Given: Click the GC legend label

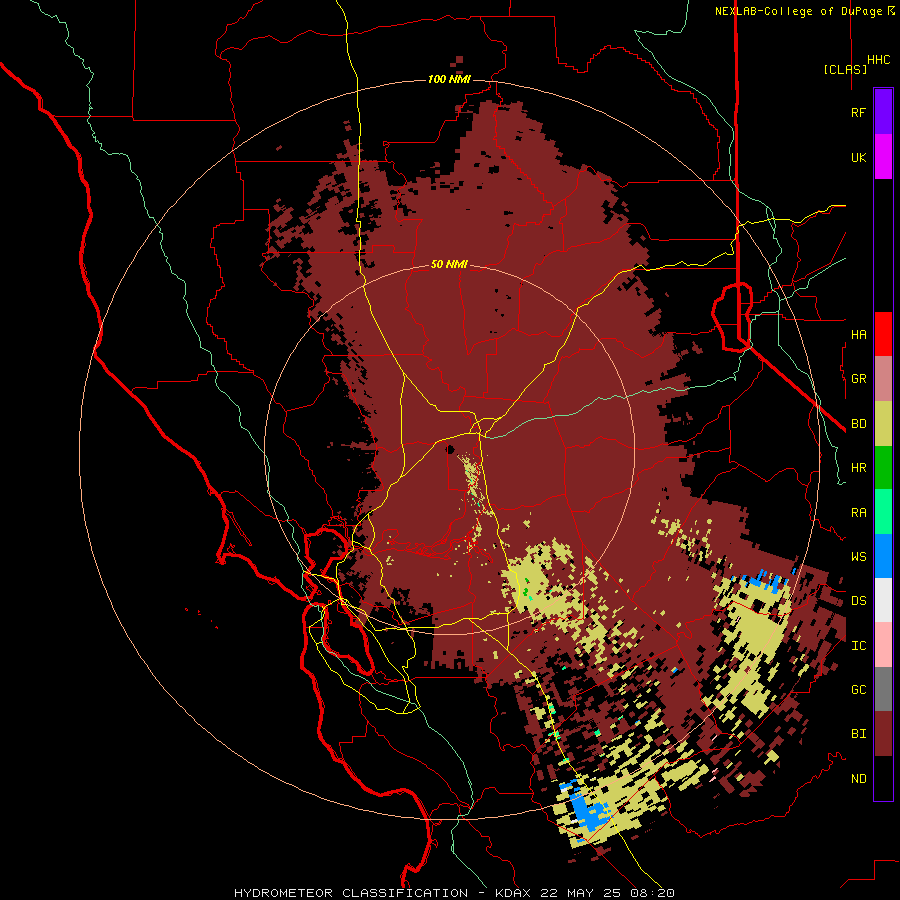Looking at the screenshot, I should point(858,690).
